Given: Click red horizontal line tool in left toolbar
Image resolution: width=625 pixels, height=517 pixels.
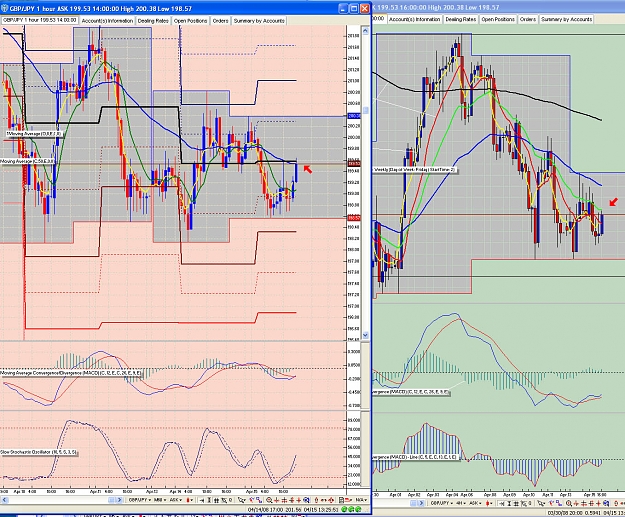Looking at the screenshot, I should [x=276, y=500].
